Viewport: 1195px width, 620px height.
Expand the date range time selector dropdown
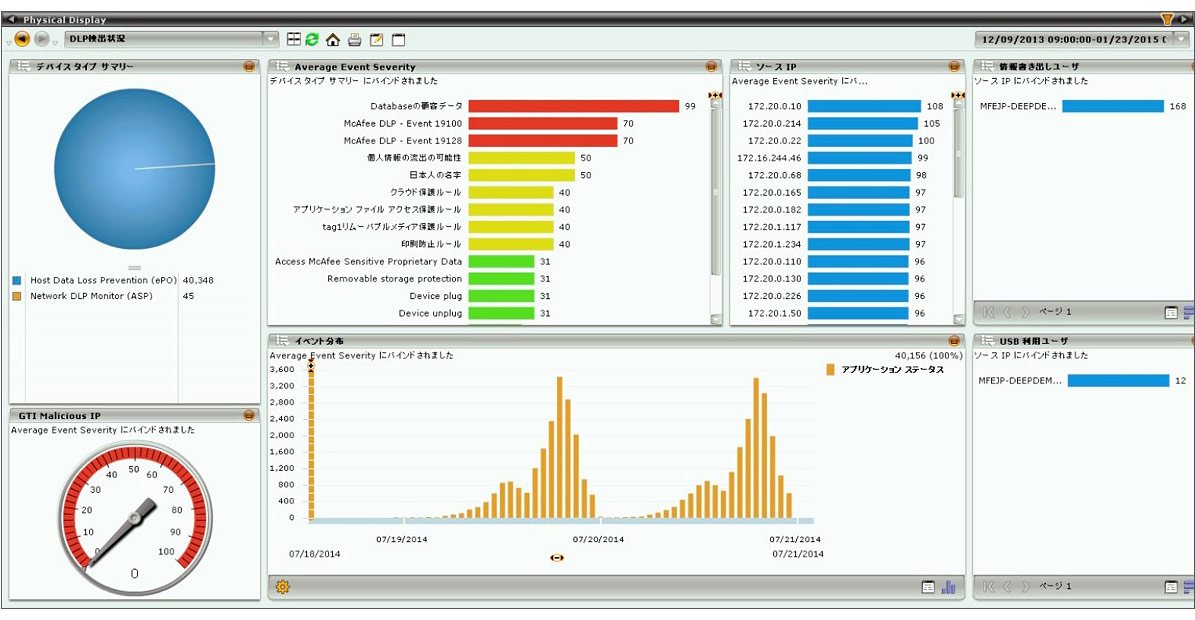(1181, 39)
